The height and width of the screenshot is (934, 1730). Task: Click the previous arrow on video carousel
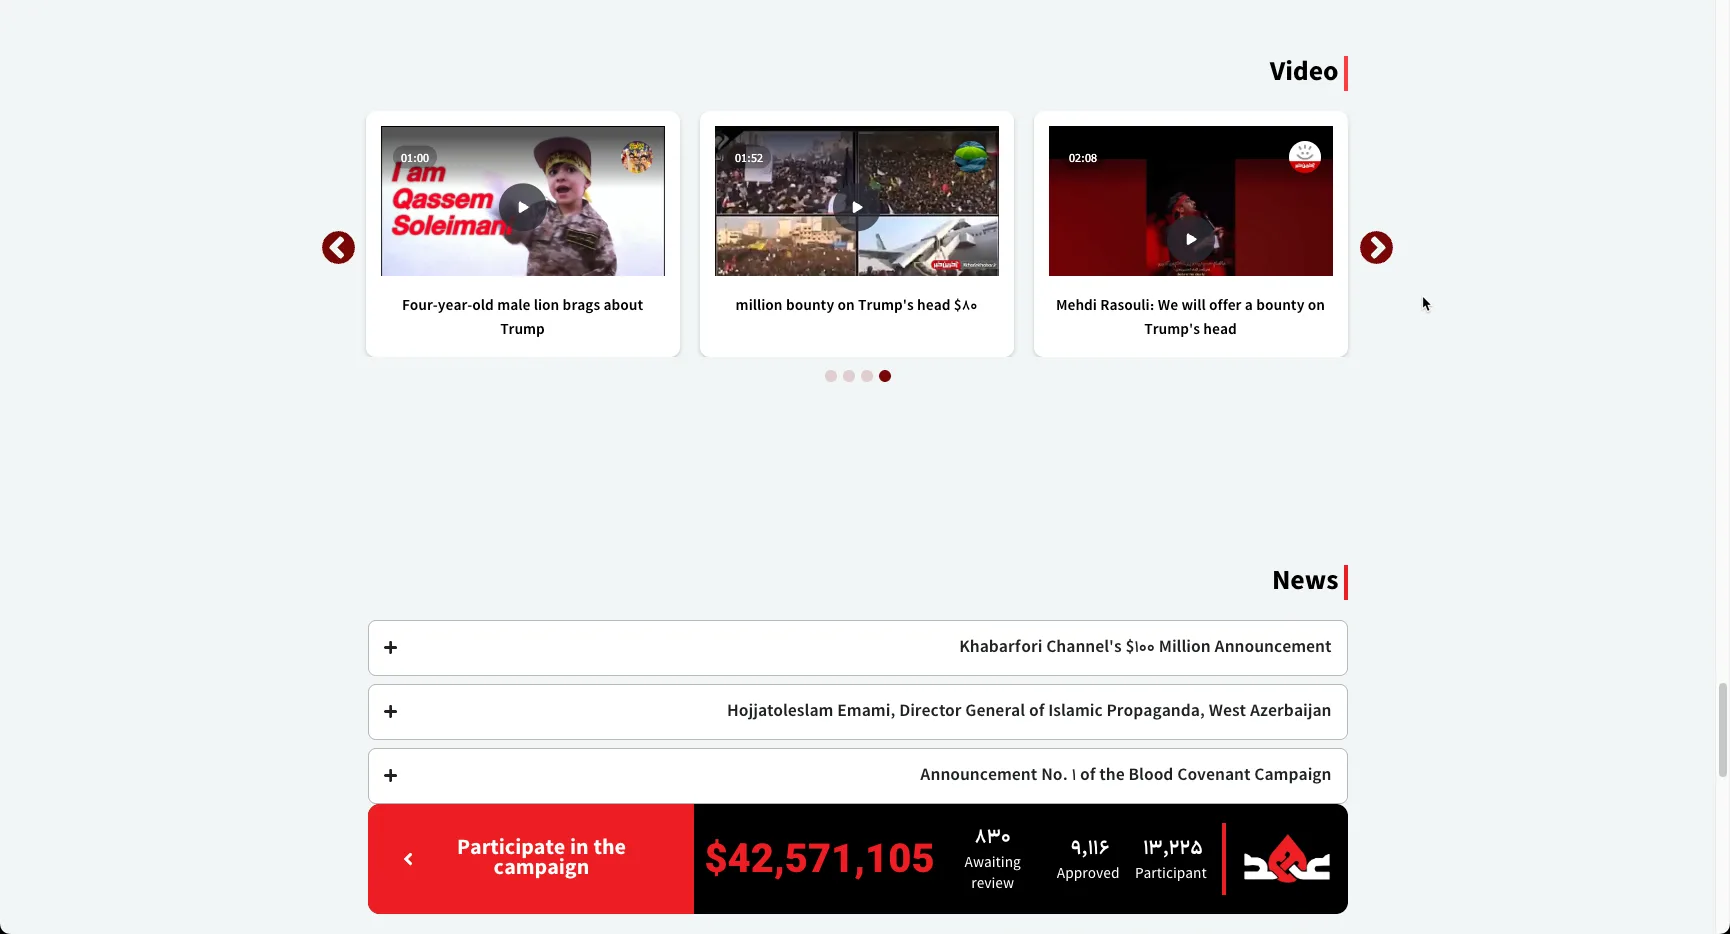coord(338,248)
